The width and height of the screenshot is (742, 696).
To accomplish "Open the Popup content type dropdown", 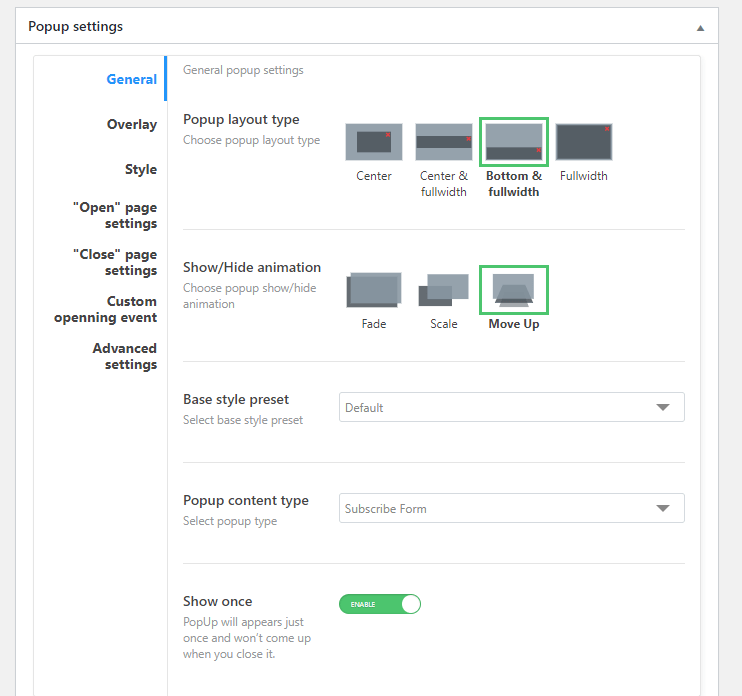I will click(512, 508).
